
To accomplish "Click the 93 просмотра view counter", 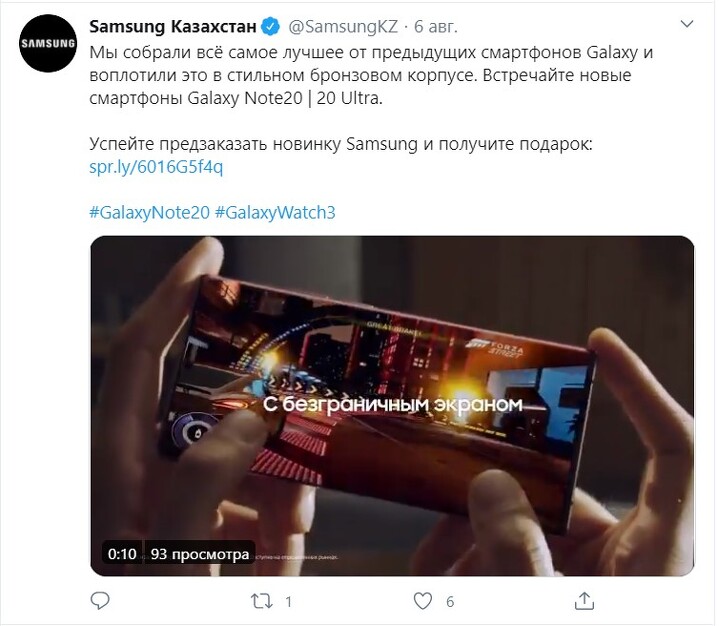I will pos(200,554).
